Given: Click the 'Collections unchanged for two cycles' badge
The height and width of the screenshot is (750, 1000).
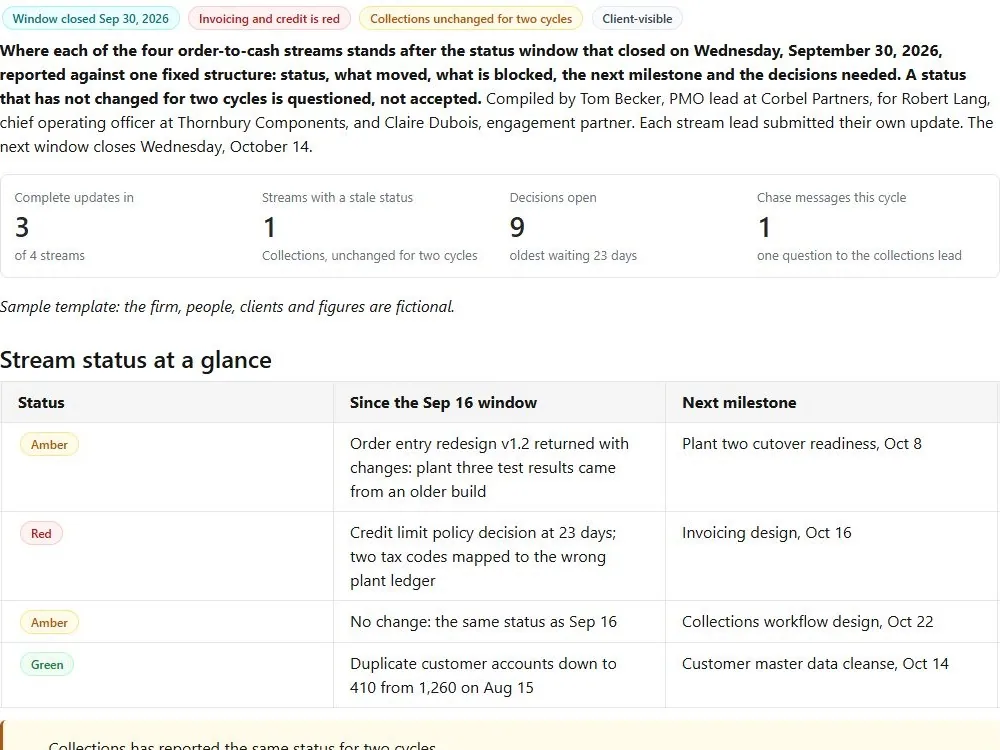Looking at the screenshot, I should (x=471, y=18).
